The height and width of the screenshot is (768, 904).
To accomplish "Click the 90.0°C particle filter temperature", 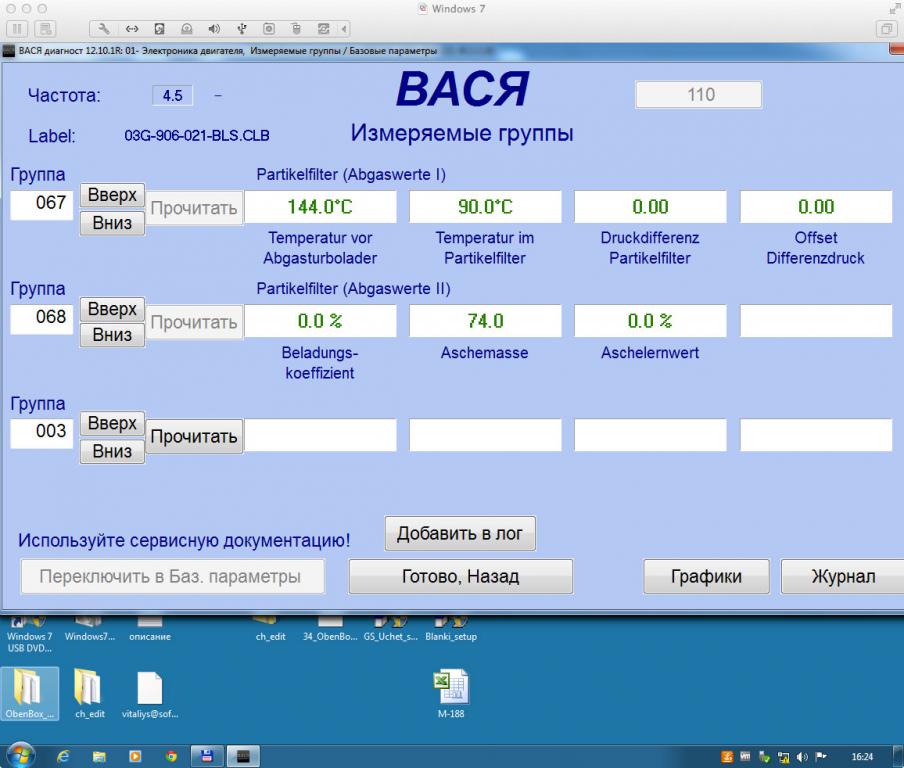I will click(485, 206).
